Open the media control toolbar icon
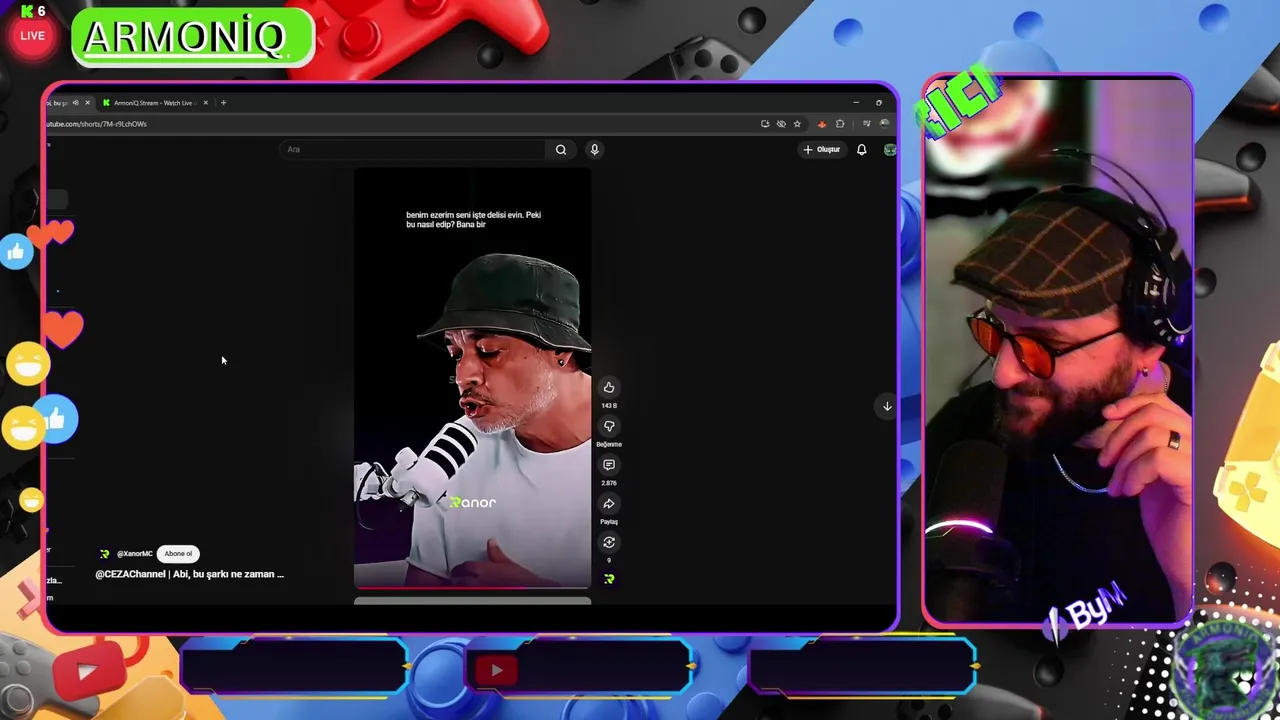 coord(866,124)
